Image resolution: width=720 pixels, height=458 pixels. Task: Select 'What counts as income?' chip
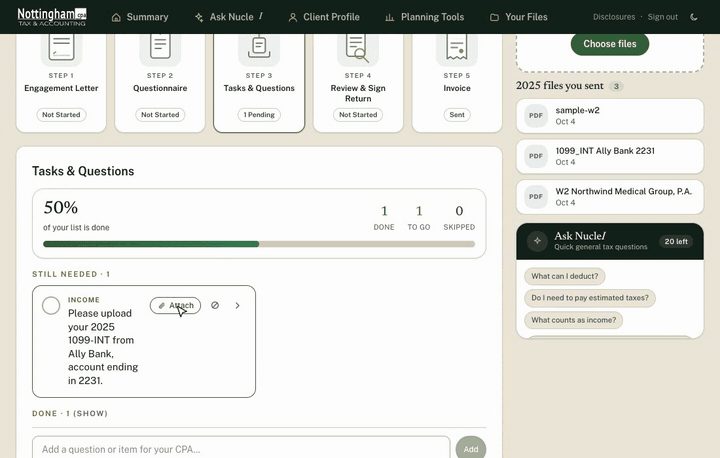(574, 320)
